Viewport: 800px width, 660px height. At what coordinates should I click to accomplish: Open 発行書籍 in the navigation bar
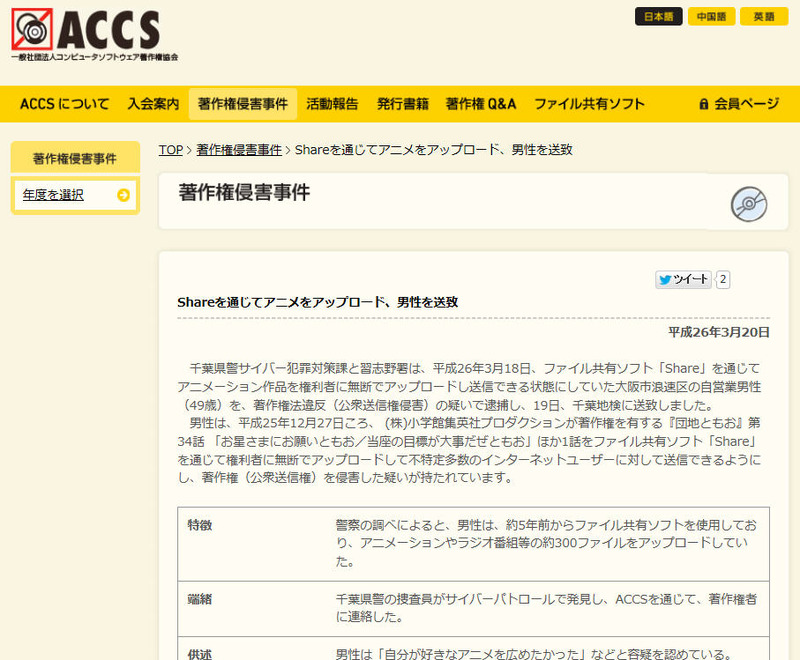(x=403, y=104)
